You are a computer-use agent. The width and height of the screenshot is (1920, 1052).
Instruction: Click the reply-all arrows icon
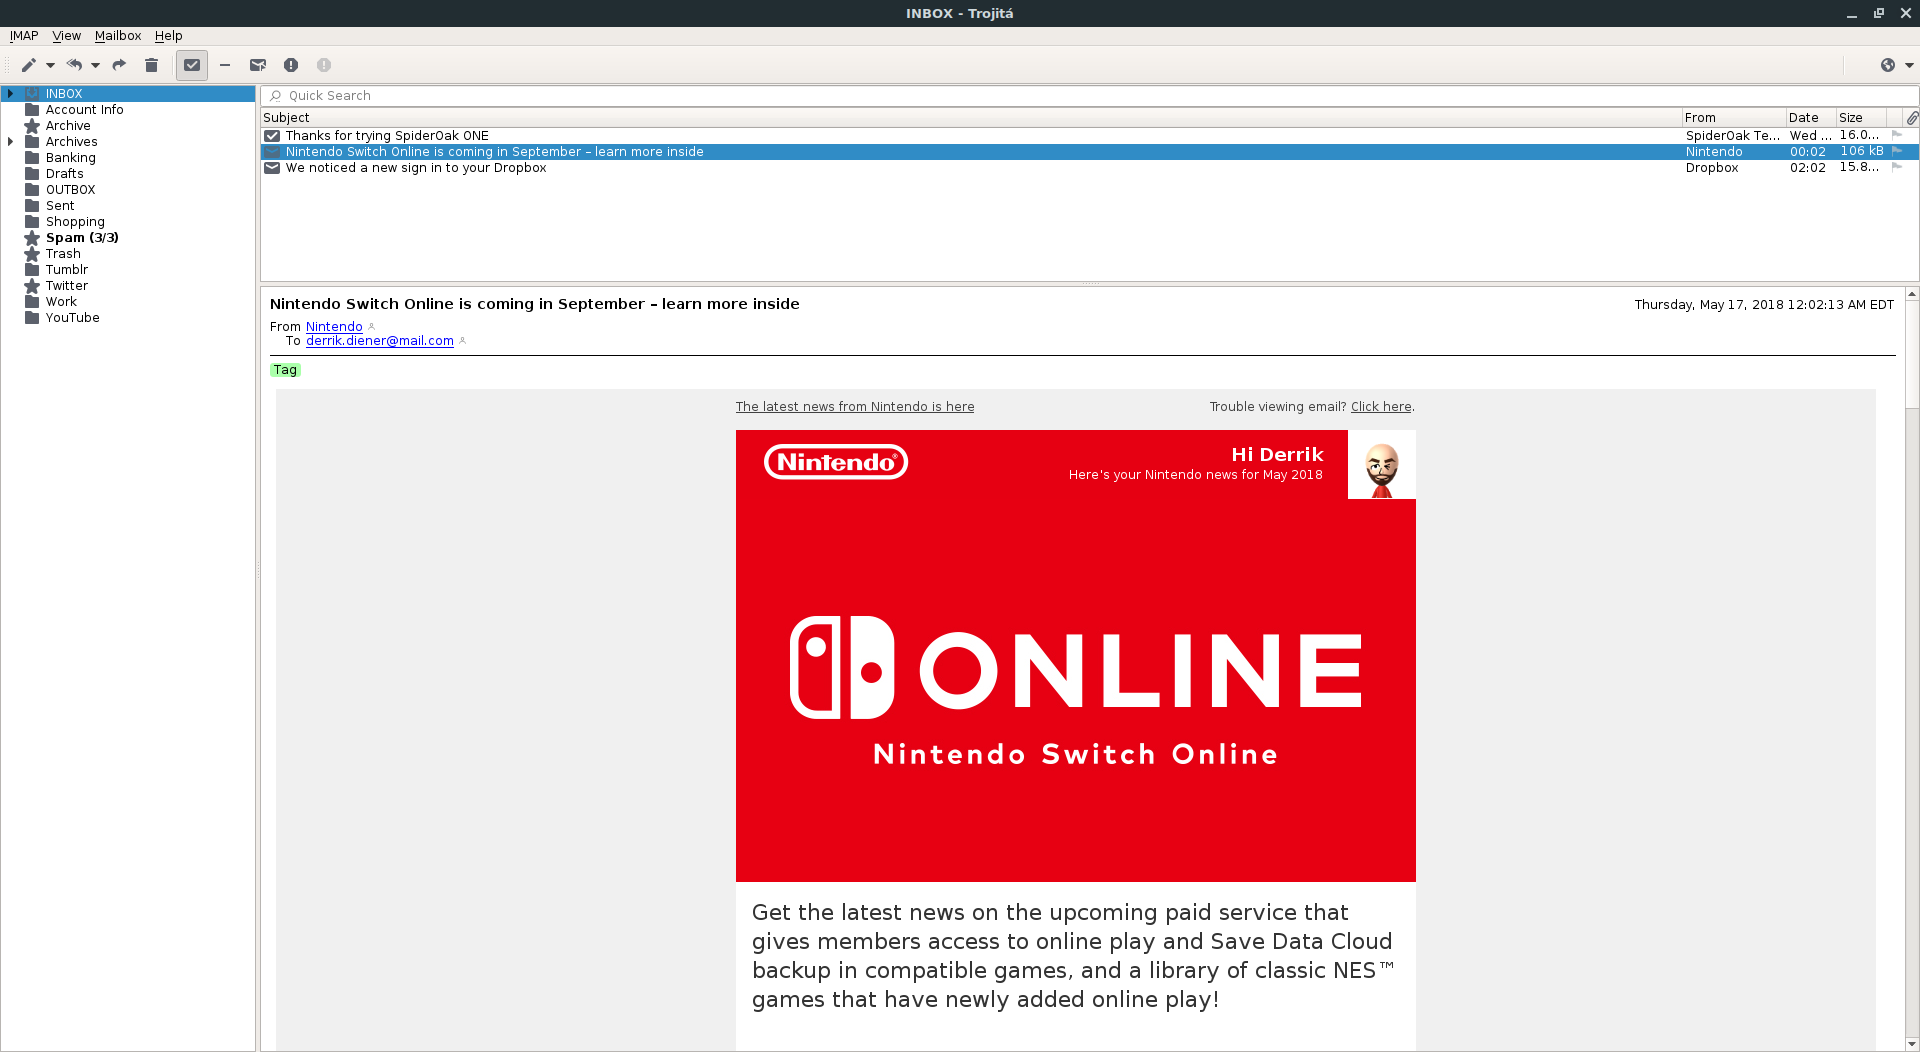coord(74,65)
